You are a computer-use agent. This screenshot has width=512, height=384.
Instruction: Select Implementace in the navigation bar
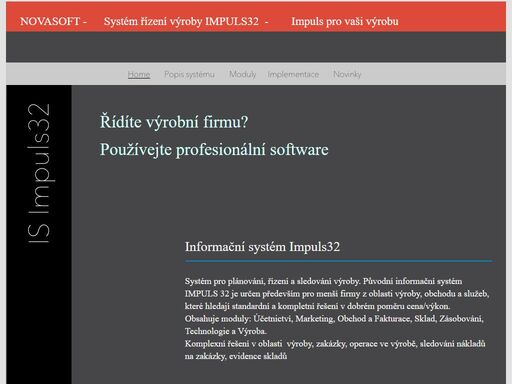(293, 74)
